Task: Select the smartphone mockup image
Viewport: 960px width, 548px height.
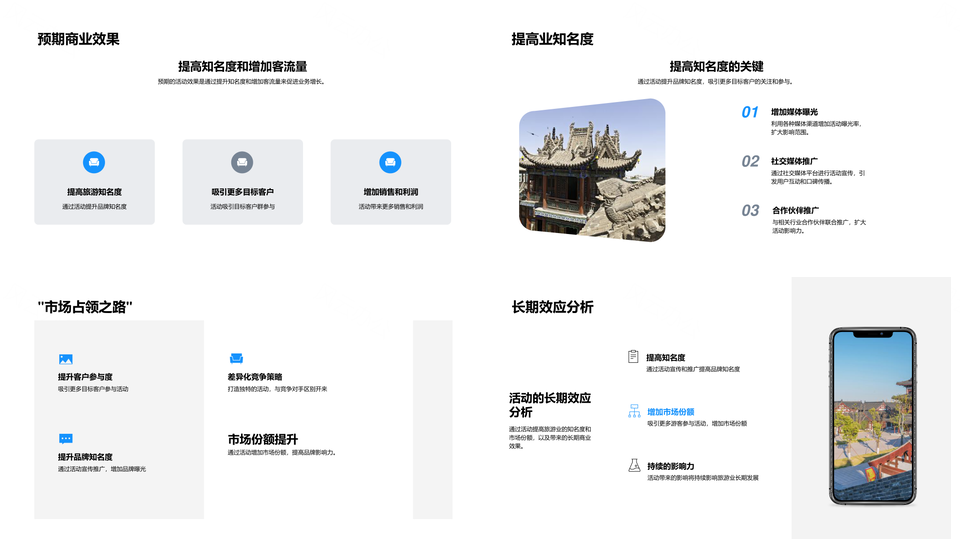Action: pos(872,415)
